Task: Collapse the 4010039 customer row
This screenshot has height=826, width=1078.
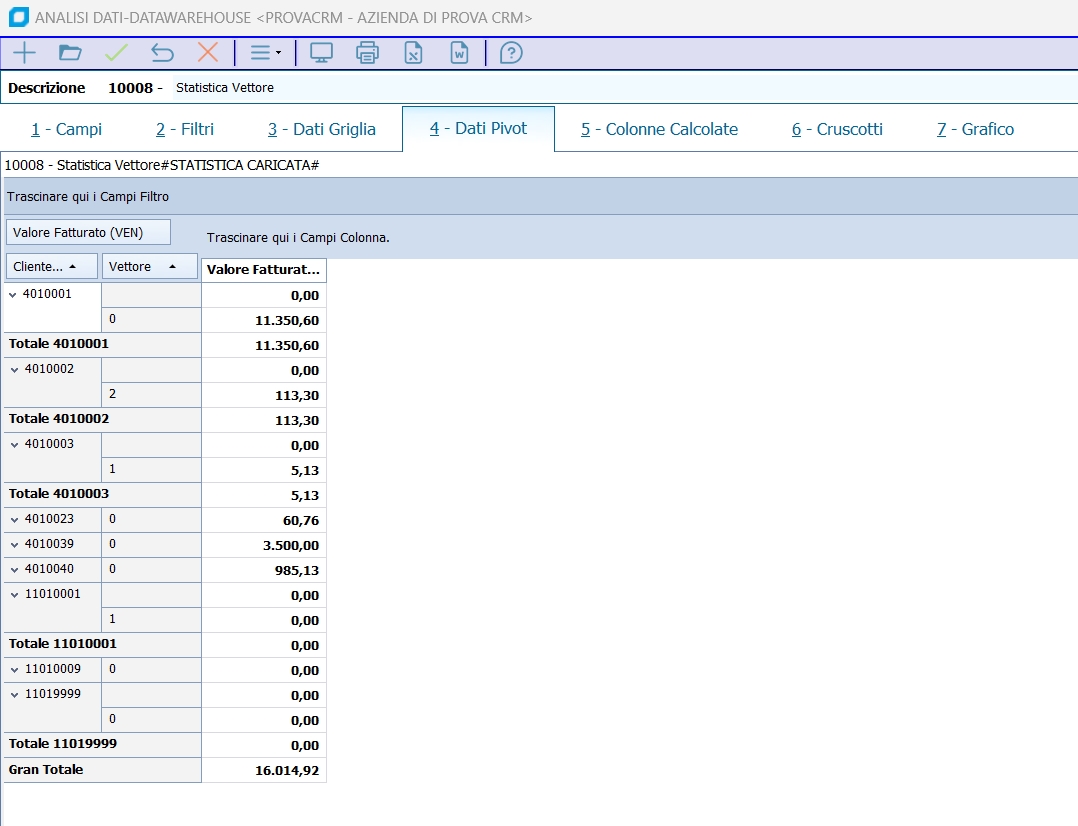Action: click(x=14, y=544)
